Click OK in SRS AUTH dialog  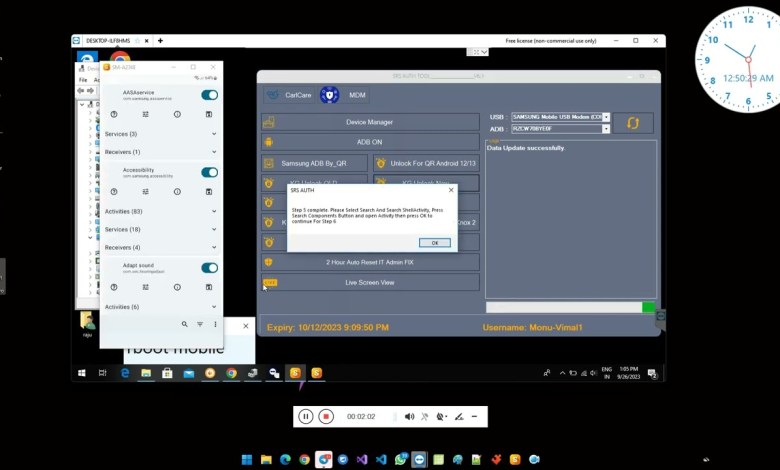(435, 243)
